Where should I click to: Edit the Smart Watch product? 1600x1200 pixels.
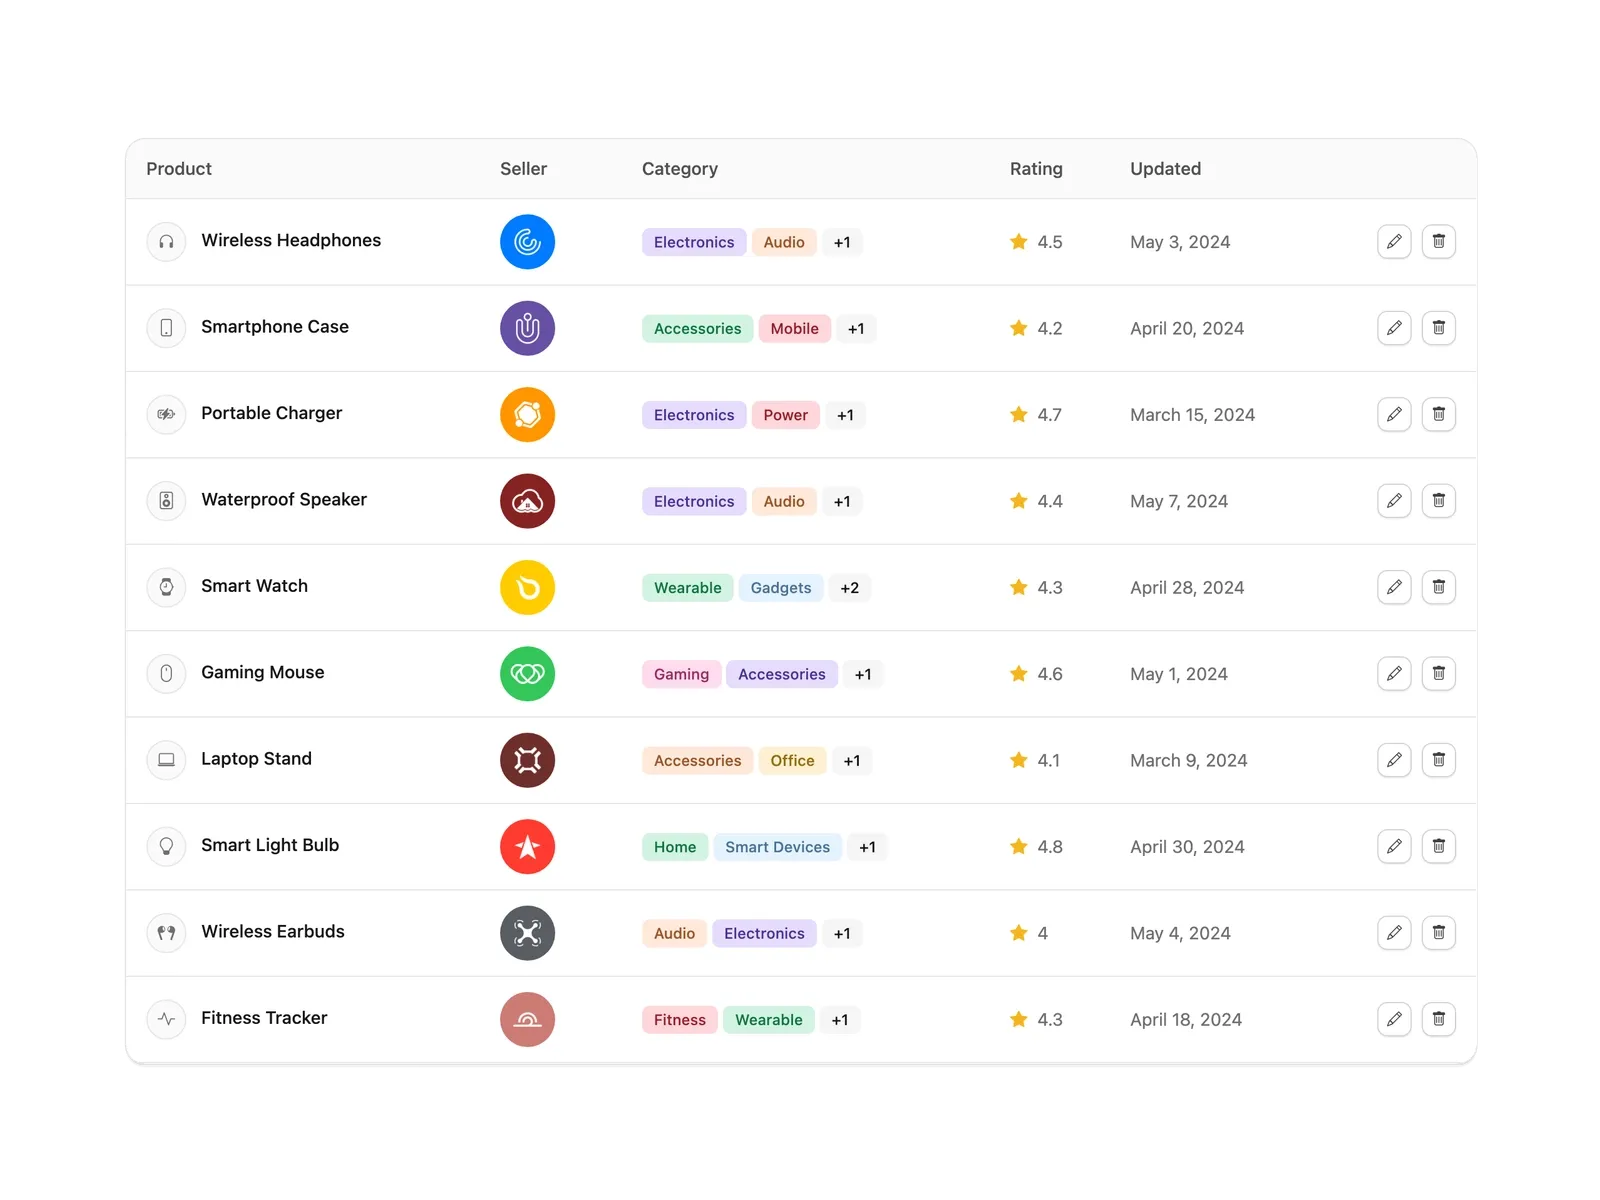coord(1394,587)
